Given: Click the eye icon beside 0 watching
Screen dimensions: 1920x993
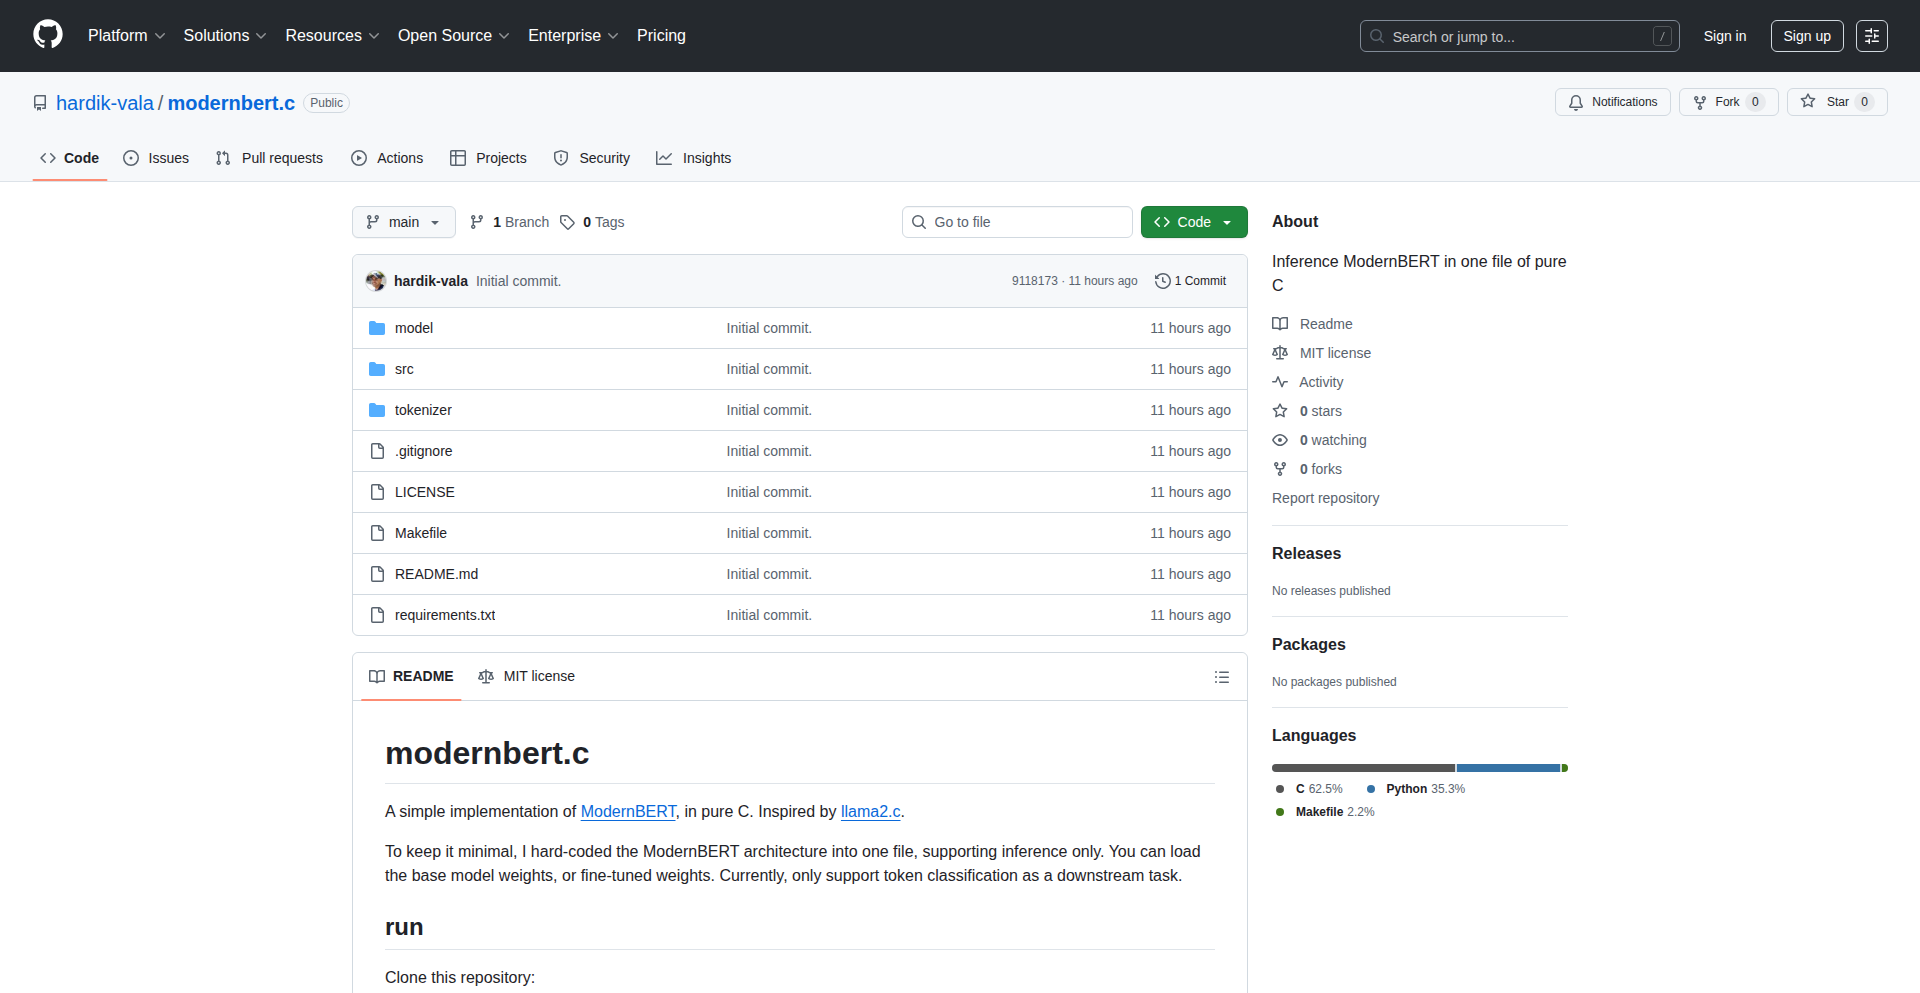Looking at the screenshot, I should click(x=1280, y=440).
